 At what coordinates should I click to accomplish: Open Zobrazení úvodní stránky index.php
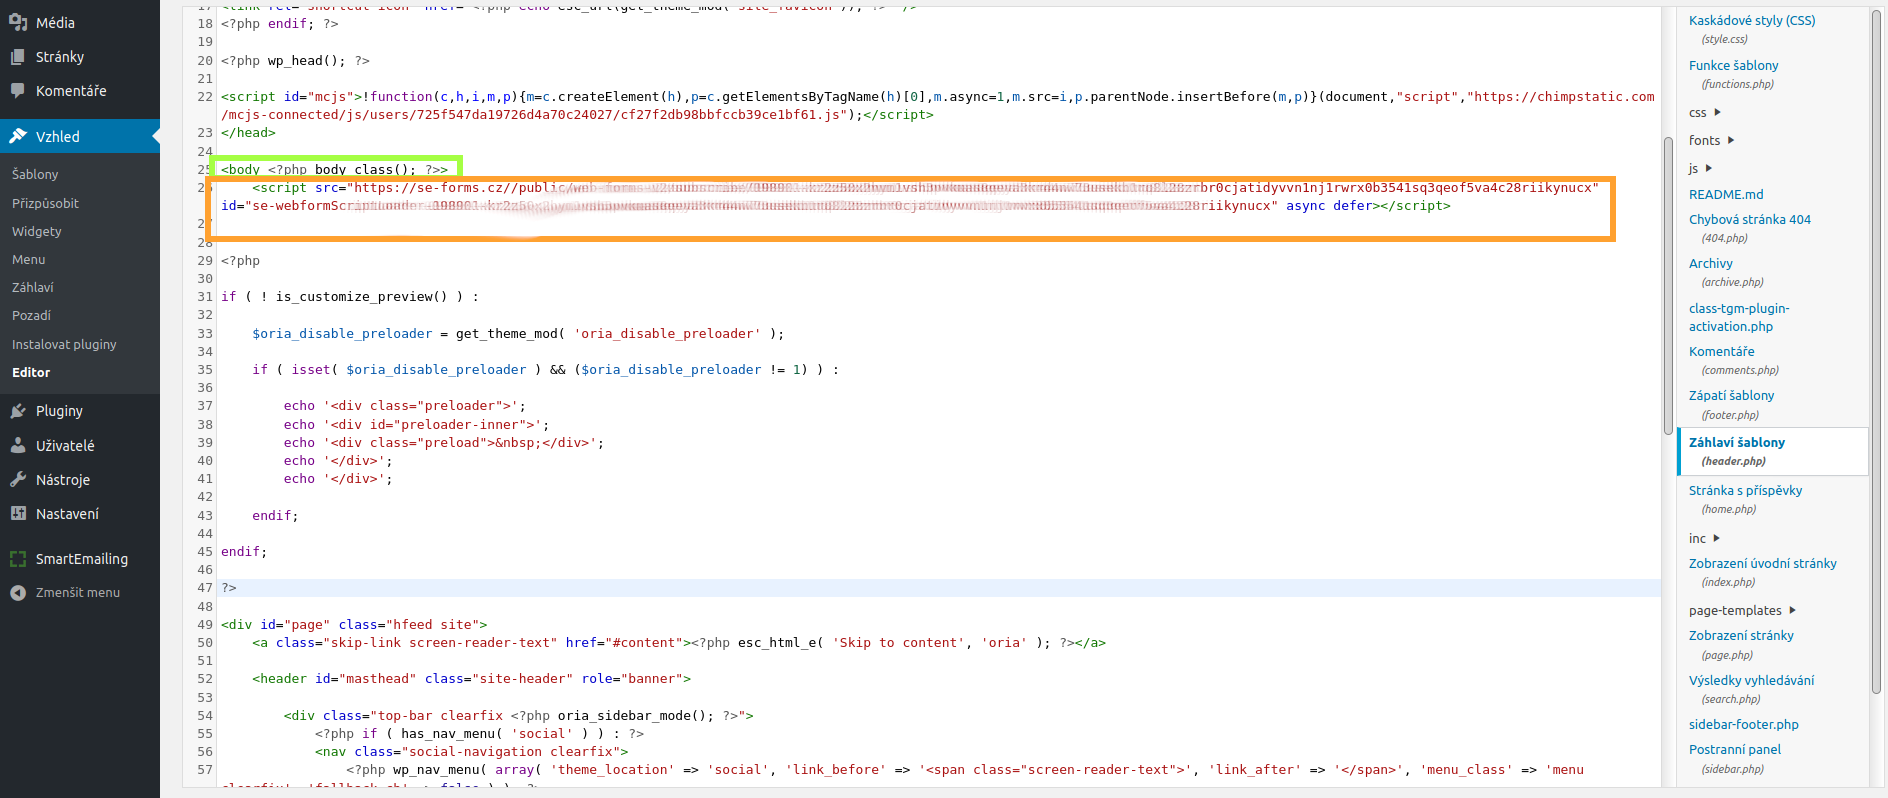tap(1762, 563)
